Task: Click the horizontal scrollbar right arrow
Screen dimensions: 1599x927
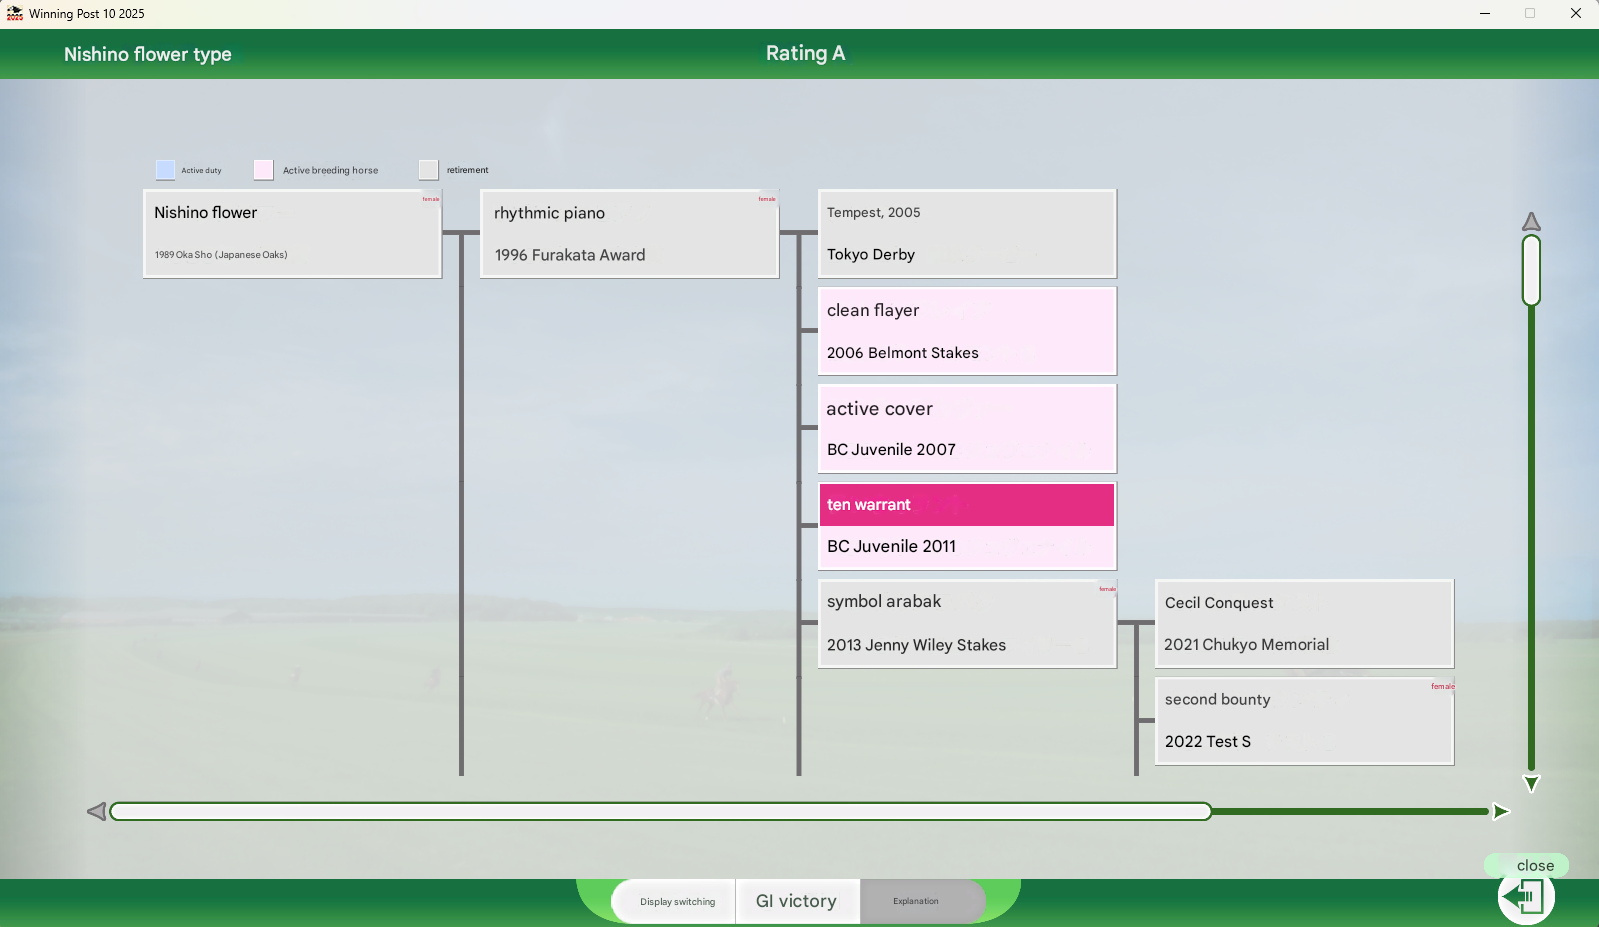Action: pyautogui.click(x=1501, y=811)
